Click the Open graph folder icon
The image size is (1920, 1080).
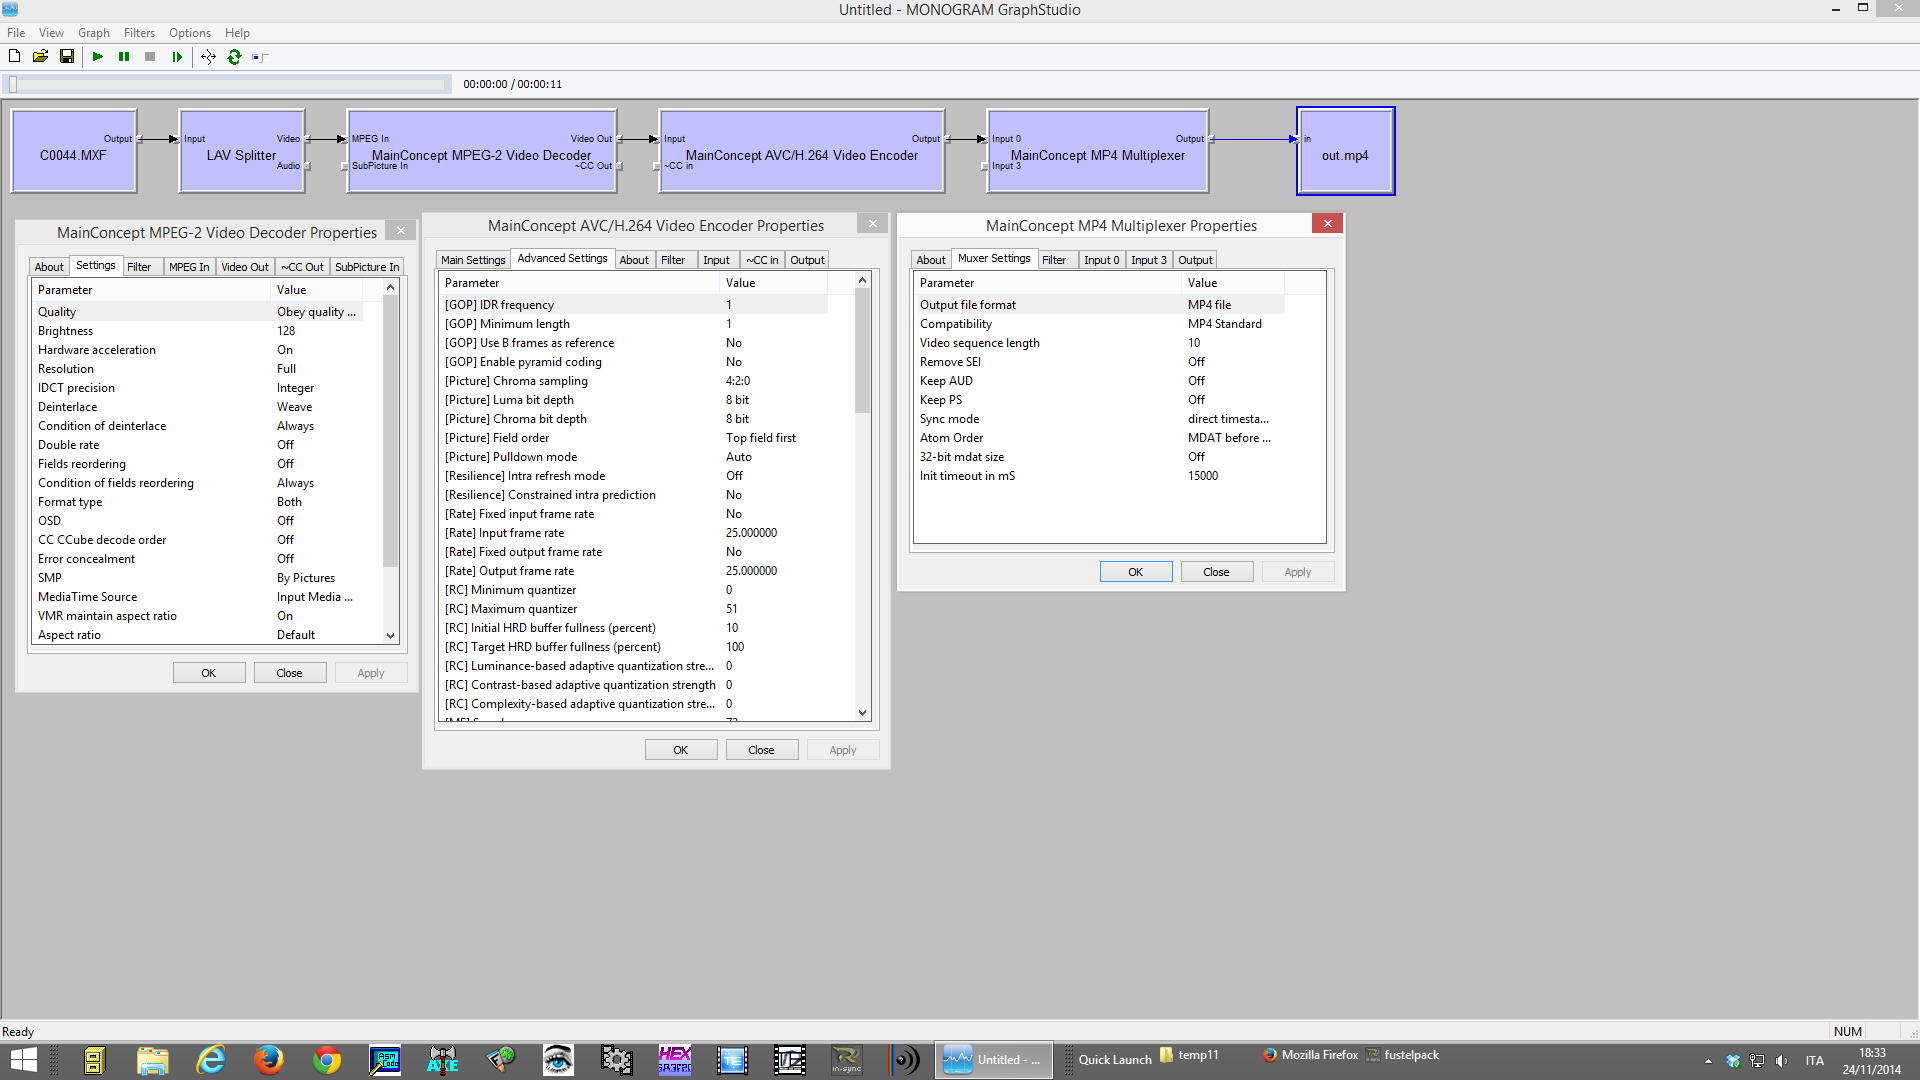[40, 57]
